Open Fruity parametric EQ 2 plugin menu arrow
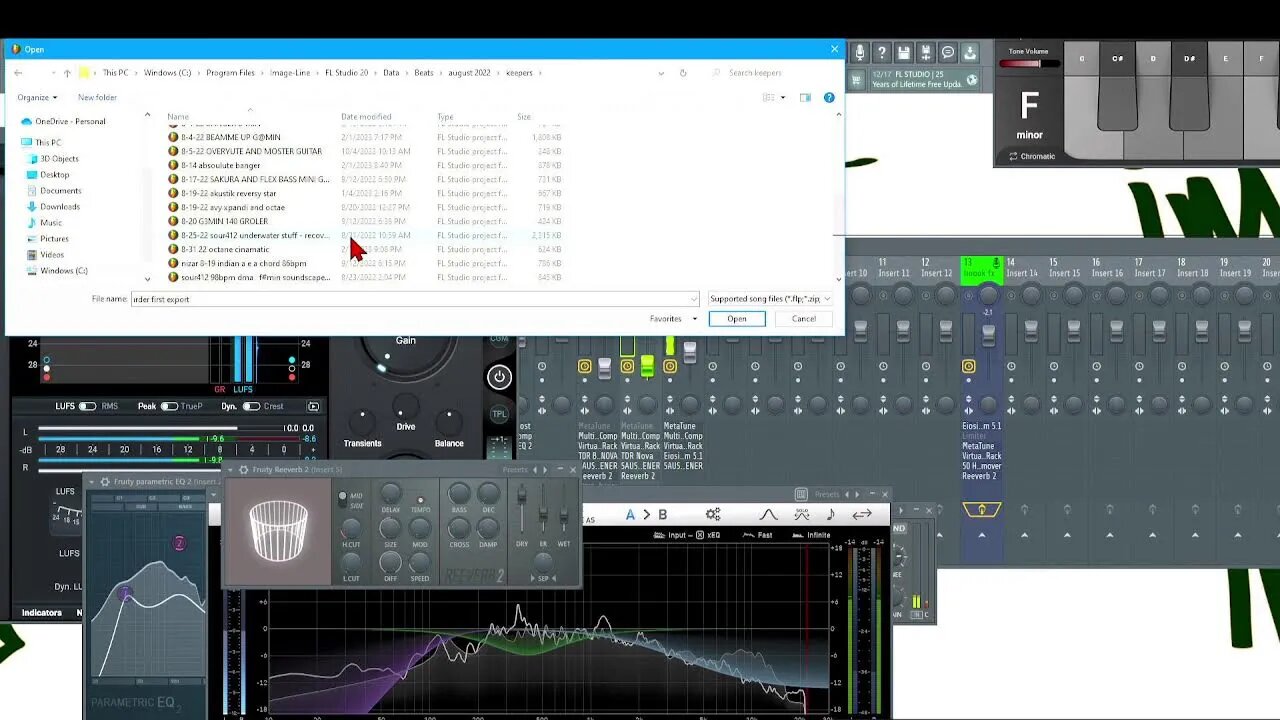Viewport: 1280px width, 720px height. (91, 482)
